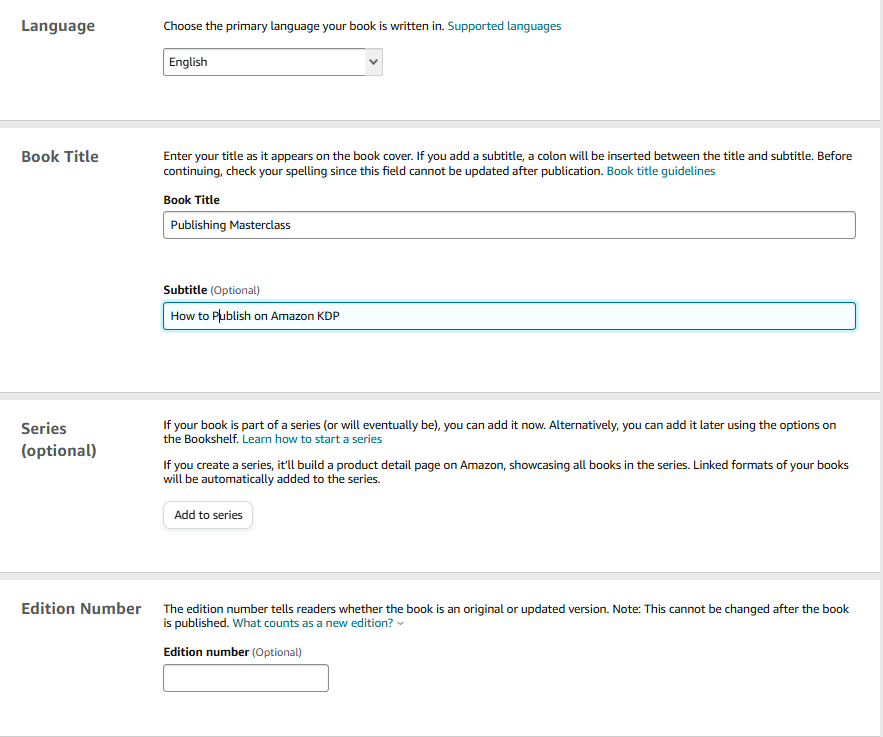This screenshot has width=883, height=737.
Task: Click the empty Edition number input box
Action: [x=246, y=678]
